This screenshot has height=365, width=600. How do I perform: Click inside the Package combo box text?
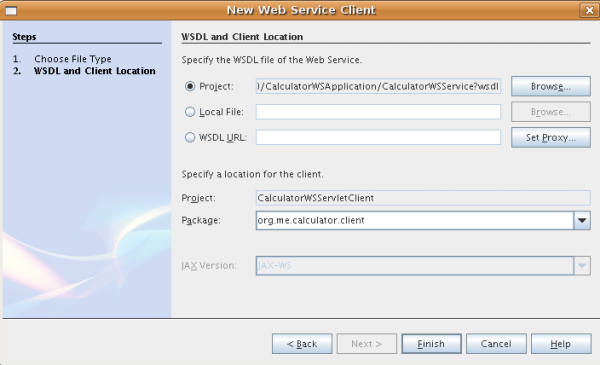pos(415,220)
